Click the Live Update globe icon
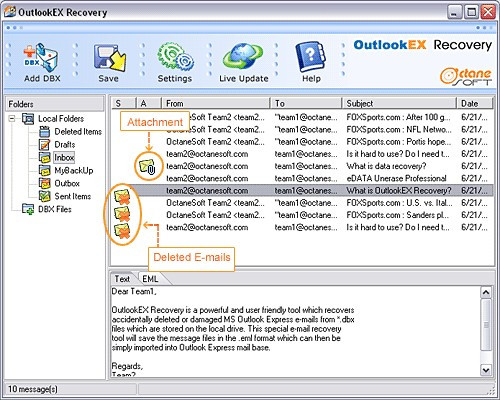The width and height of the screenshot is (500, 400). click(243, 57)
